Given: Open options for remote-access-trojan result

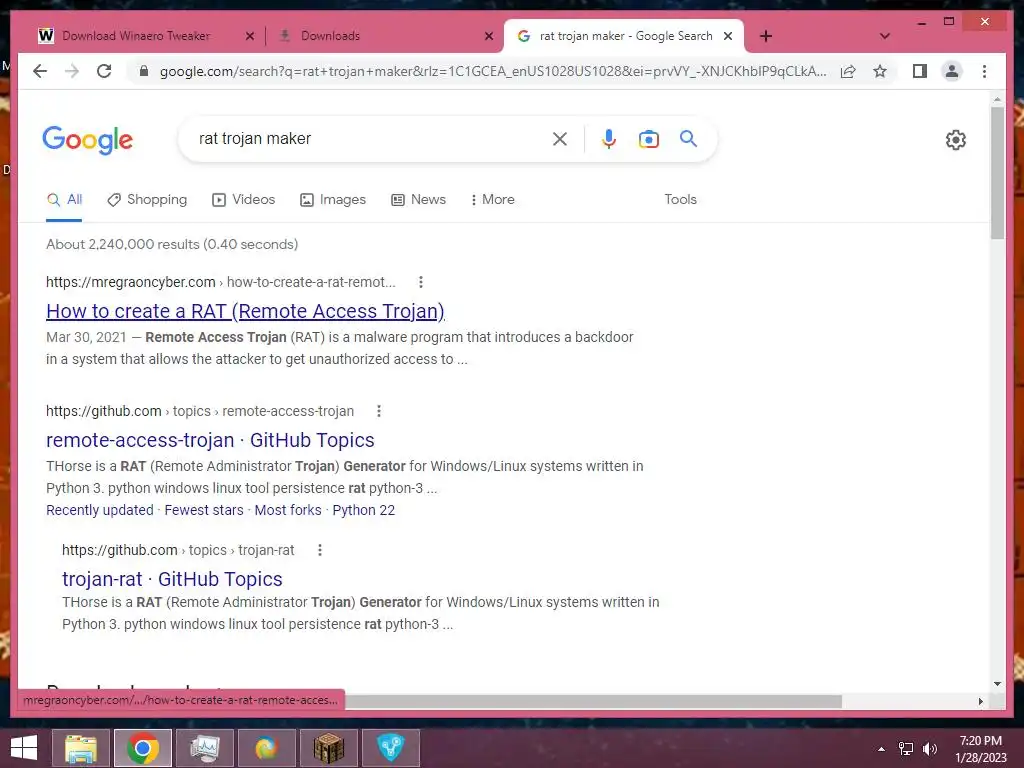Looking at the screenshot, I should point(379,411).
